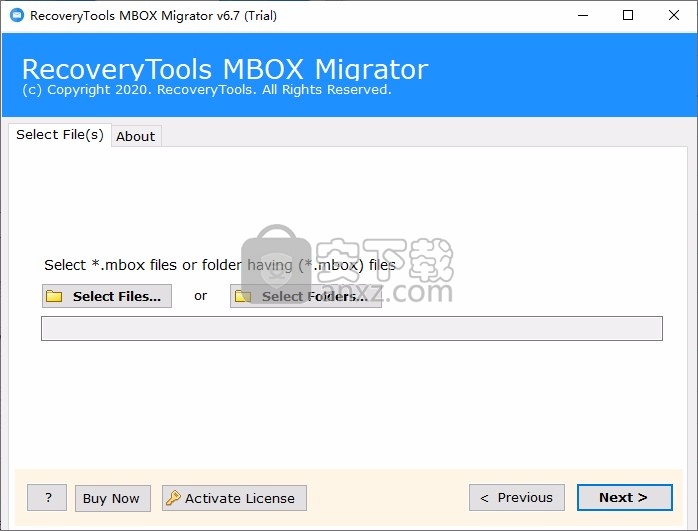Switch to the About tab

(136, 136)
